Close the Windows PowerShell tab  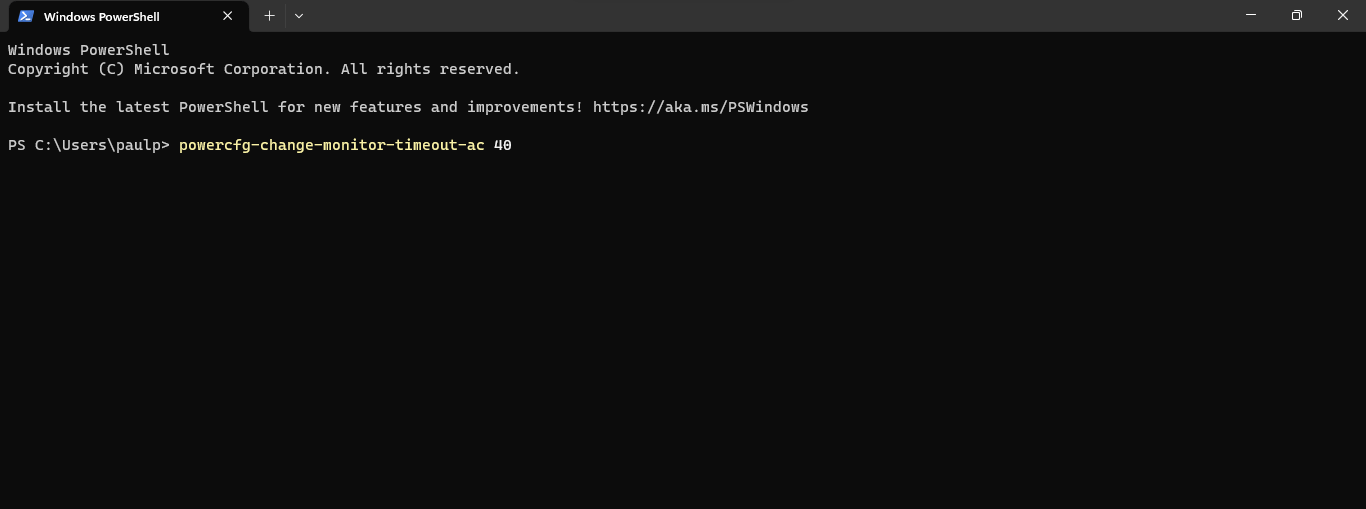point(228,16)
